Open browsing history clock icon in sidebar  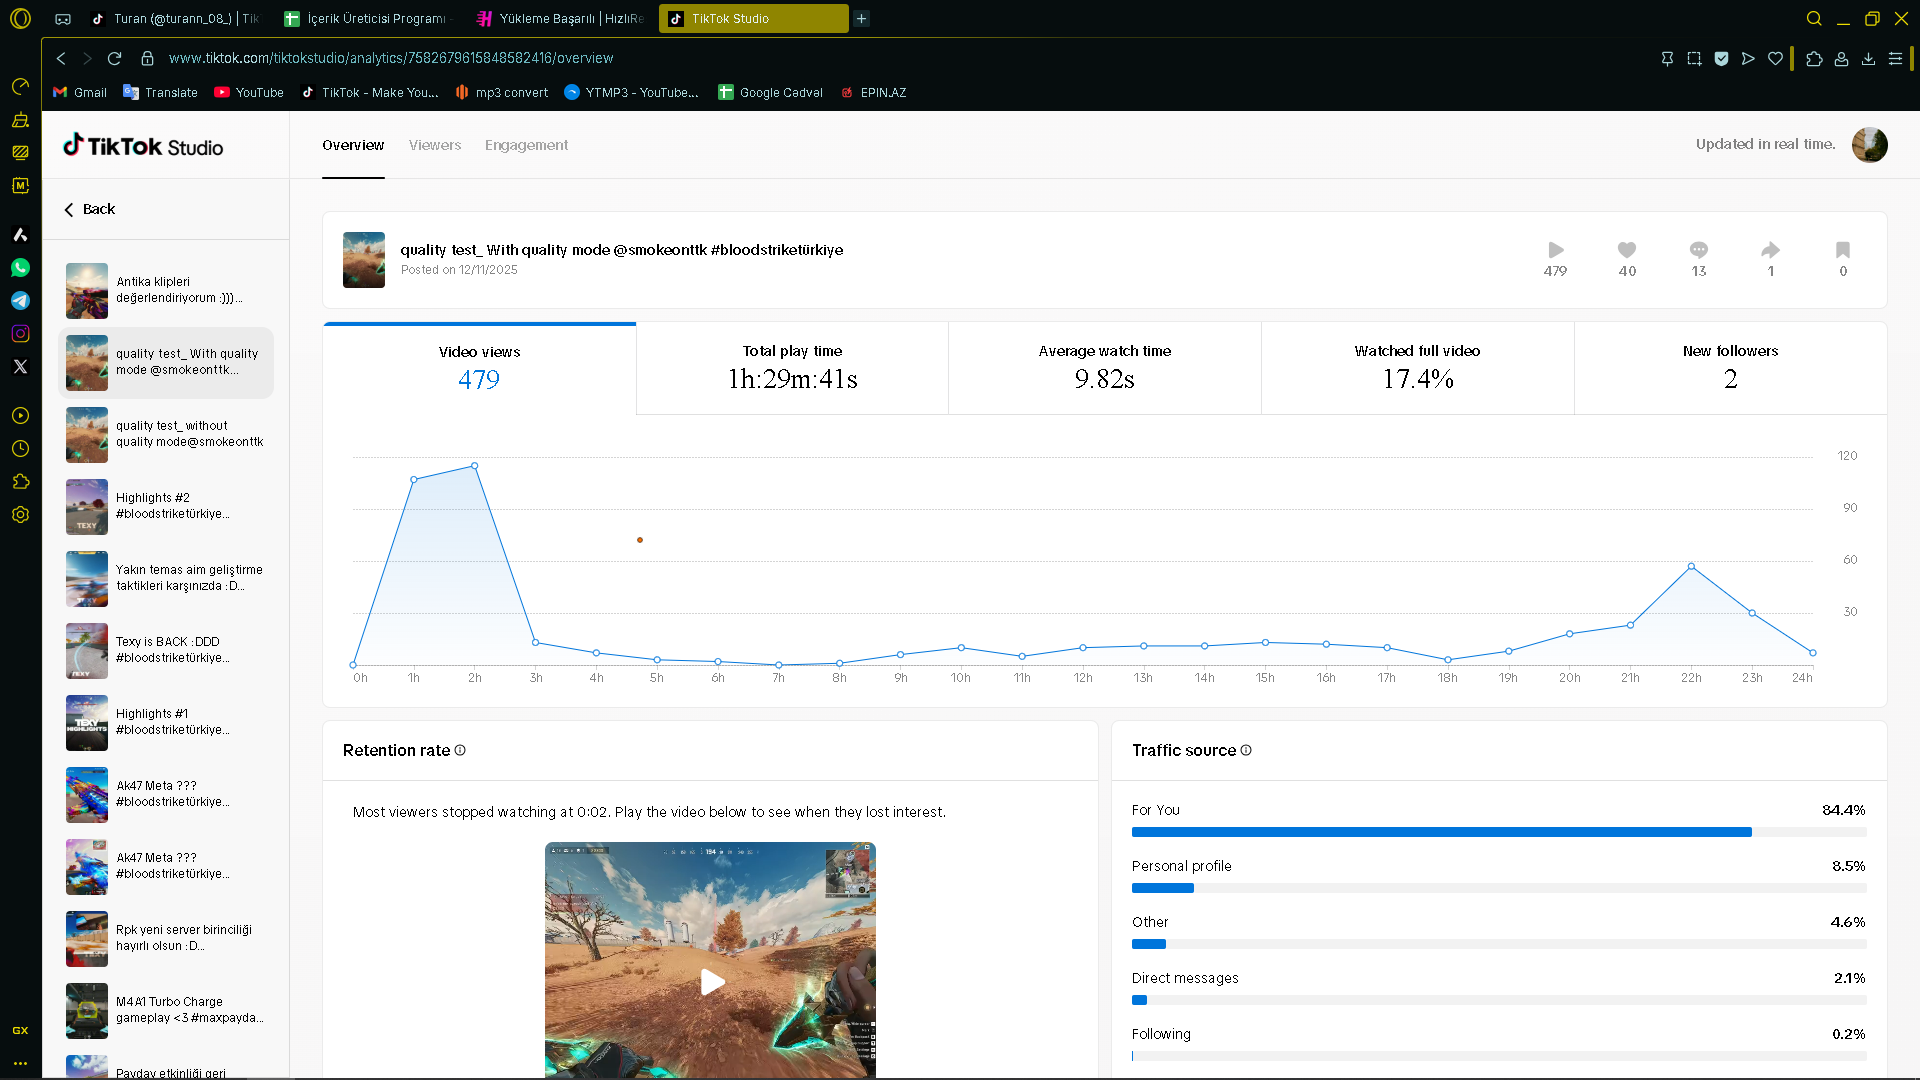[x=20, y=449]
